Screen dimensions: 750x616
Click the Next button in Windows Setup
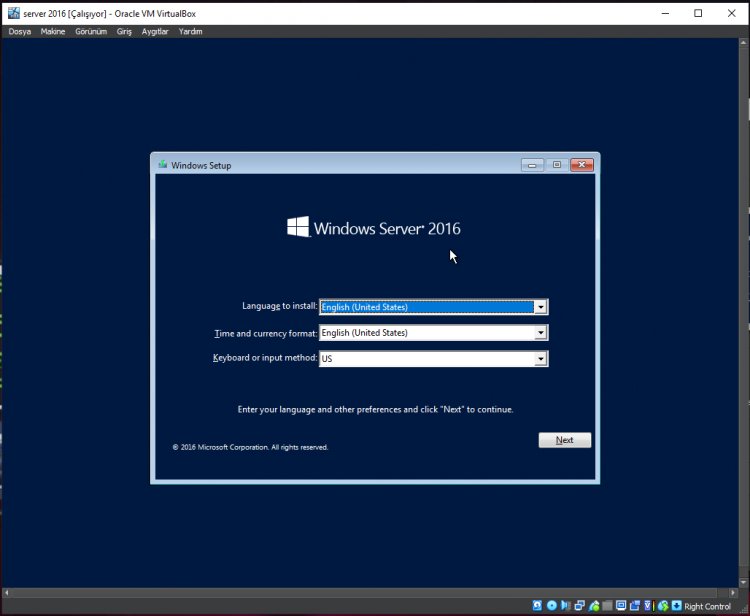pyautogui.click(x=564, y=440)
